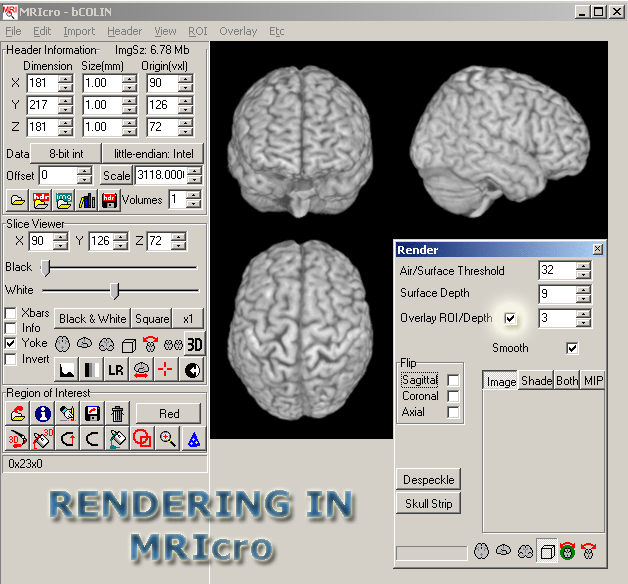Viewport: 628px width, 584px height.
Task: Check the Coronal flip checkbox
Action: [x=454, y=396]
